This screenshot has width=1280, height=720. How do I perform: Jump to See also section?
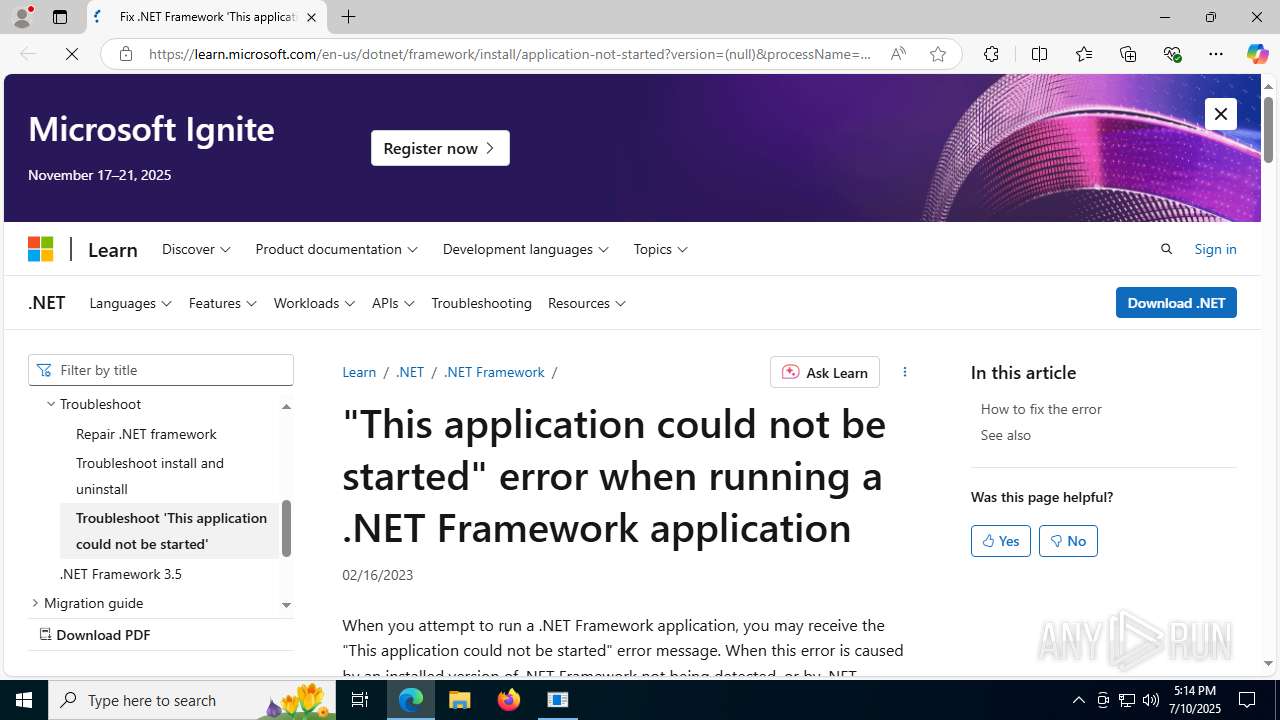(x=1005, y=435)
